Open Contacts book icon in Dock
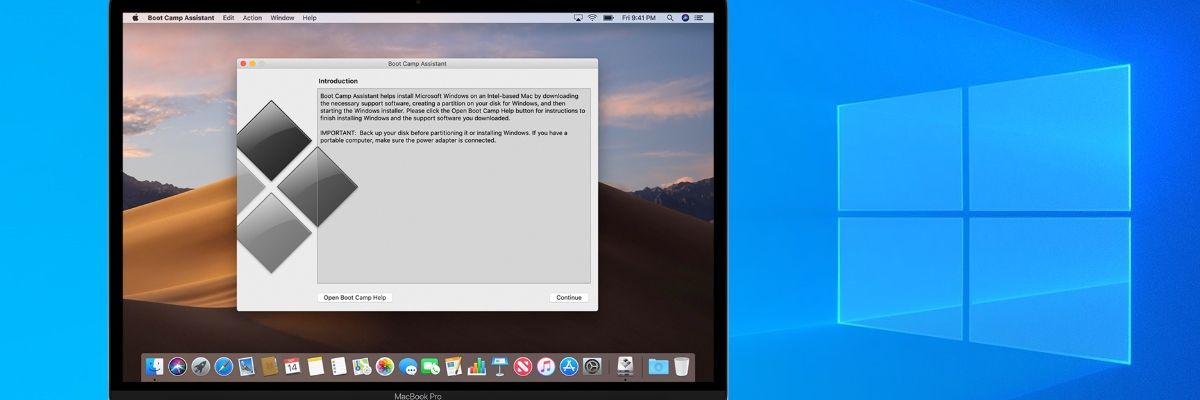The width and height of the screenshot is (1200, 400). point(269,367)
